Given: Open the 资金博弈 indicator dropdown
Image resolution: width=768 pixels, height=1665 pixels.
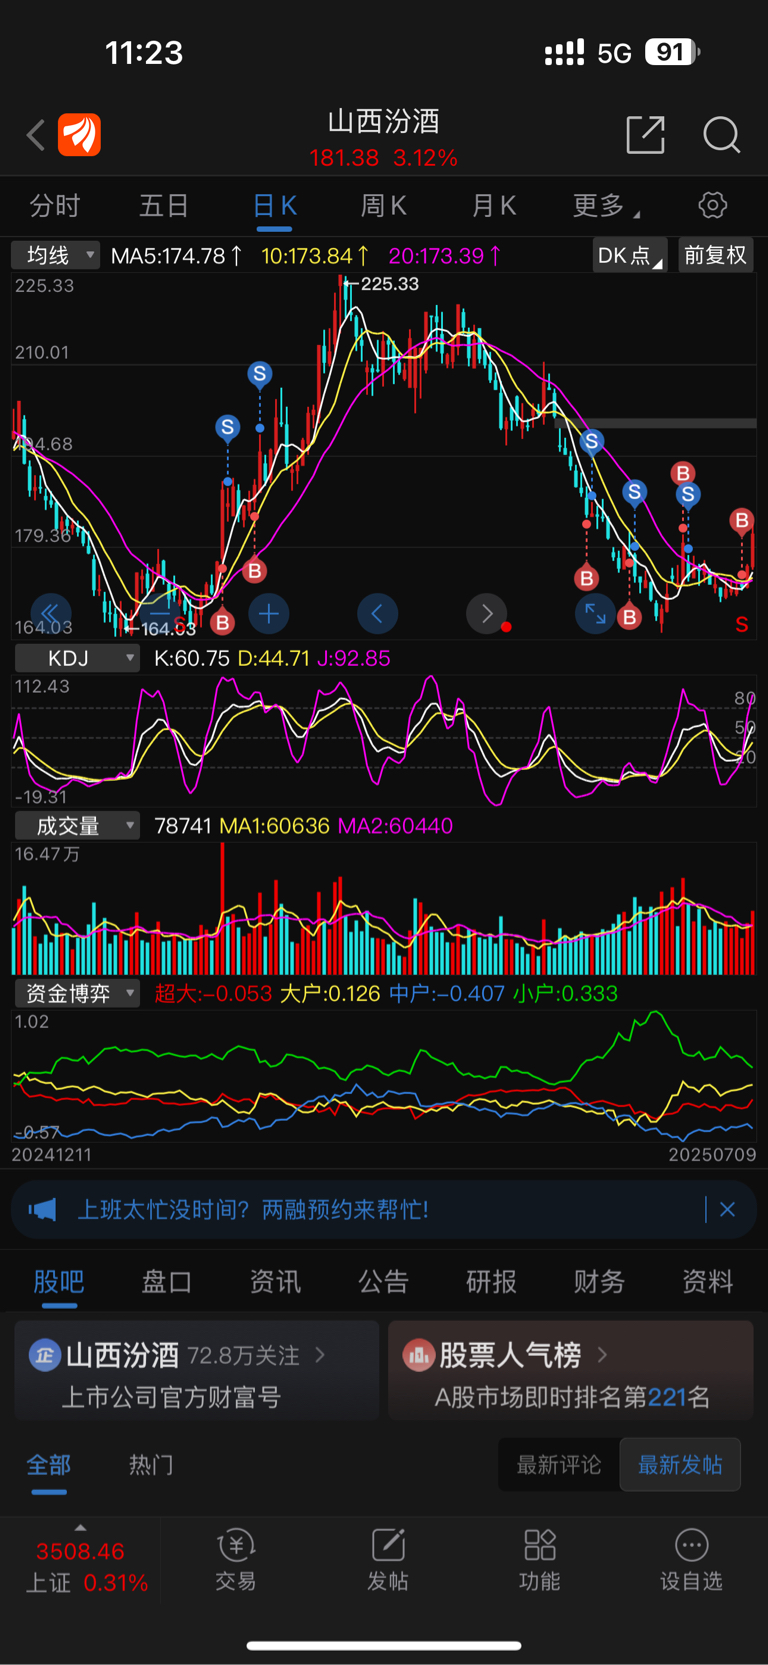Looking at the screenshot, I should [x=77, y=993].
